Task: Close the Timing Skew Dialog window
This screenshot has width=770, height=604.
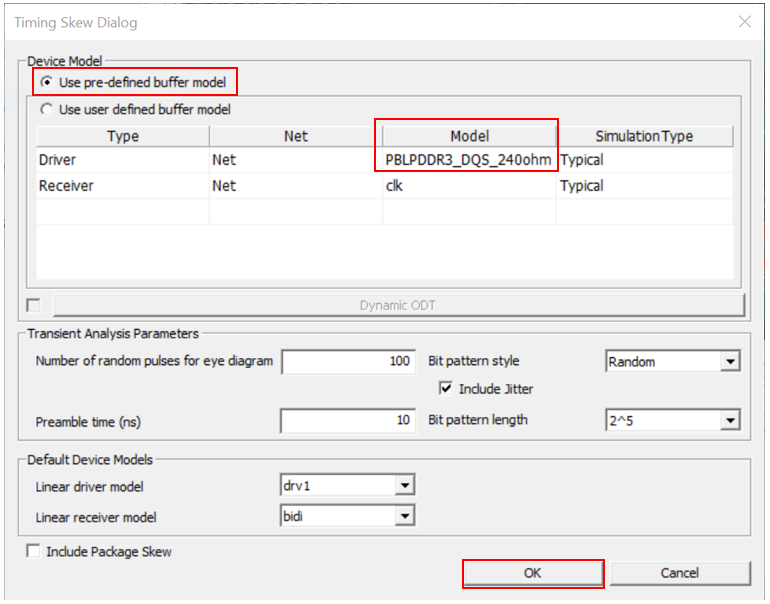Action: tap(744, 21)
